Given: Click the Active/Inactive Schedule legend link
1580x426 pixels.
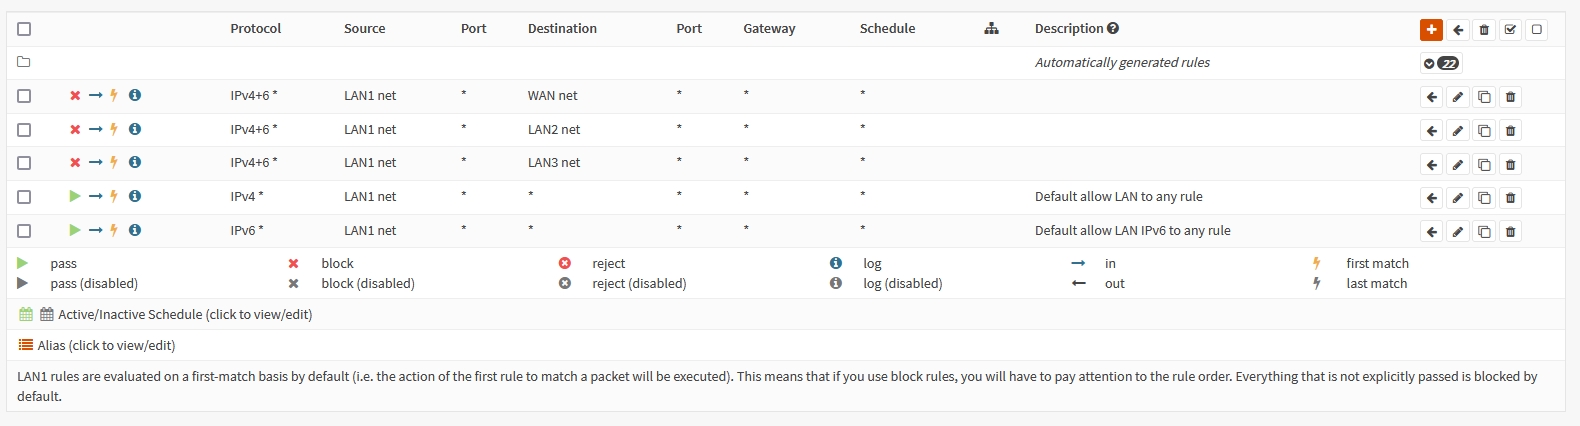Looking at the screenshot, I should point(185,314).
